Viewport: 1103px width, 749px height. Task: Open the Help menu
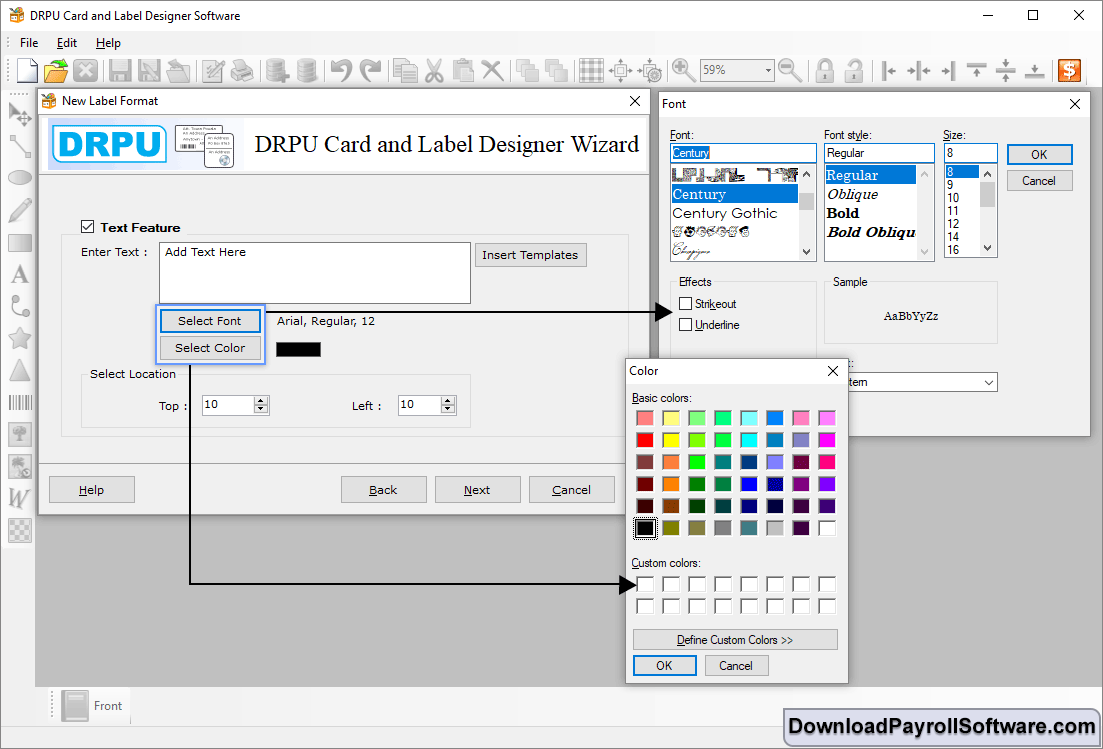tap(108, 43)
